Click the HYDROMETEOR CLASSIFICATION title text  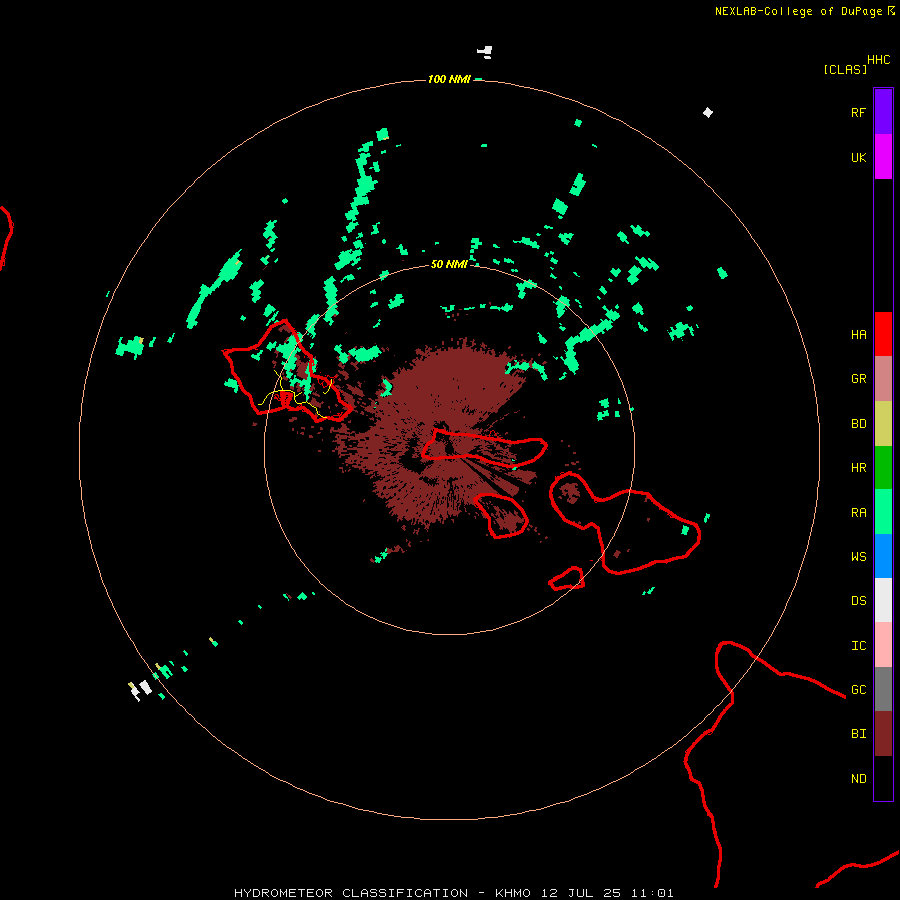[x=351, y=893]
